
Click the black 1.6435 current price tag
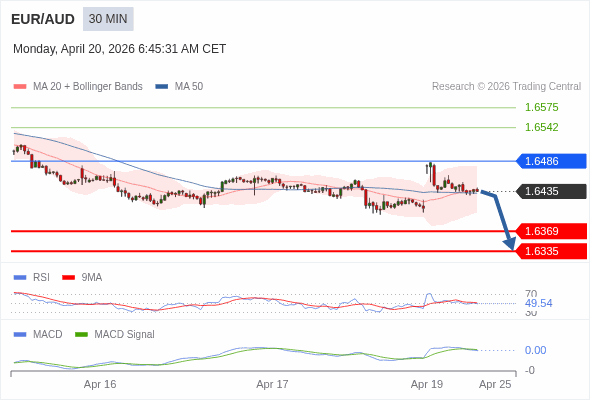pyautogui.click(x=551, y=191)
